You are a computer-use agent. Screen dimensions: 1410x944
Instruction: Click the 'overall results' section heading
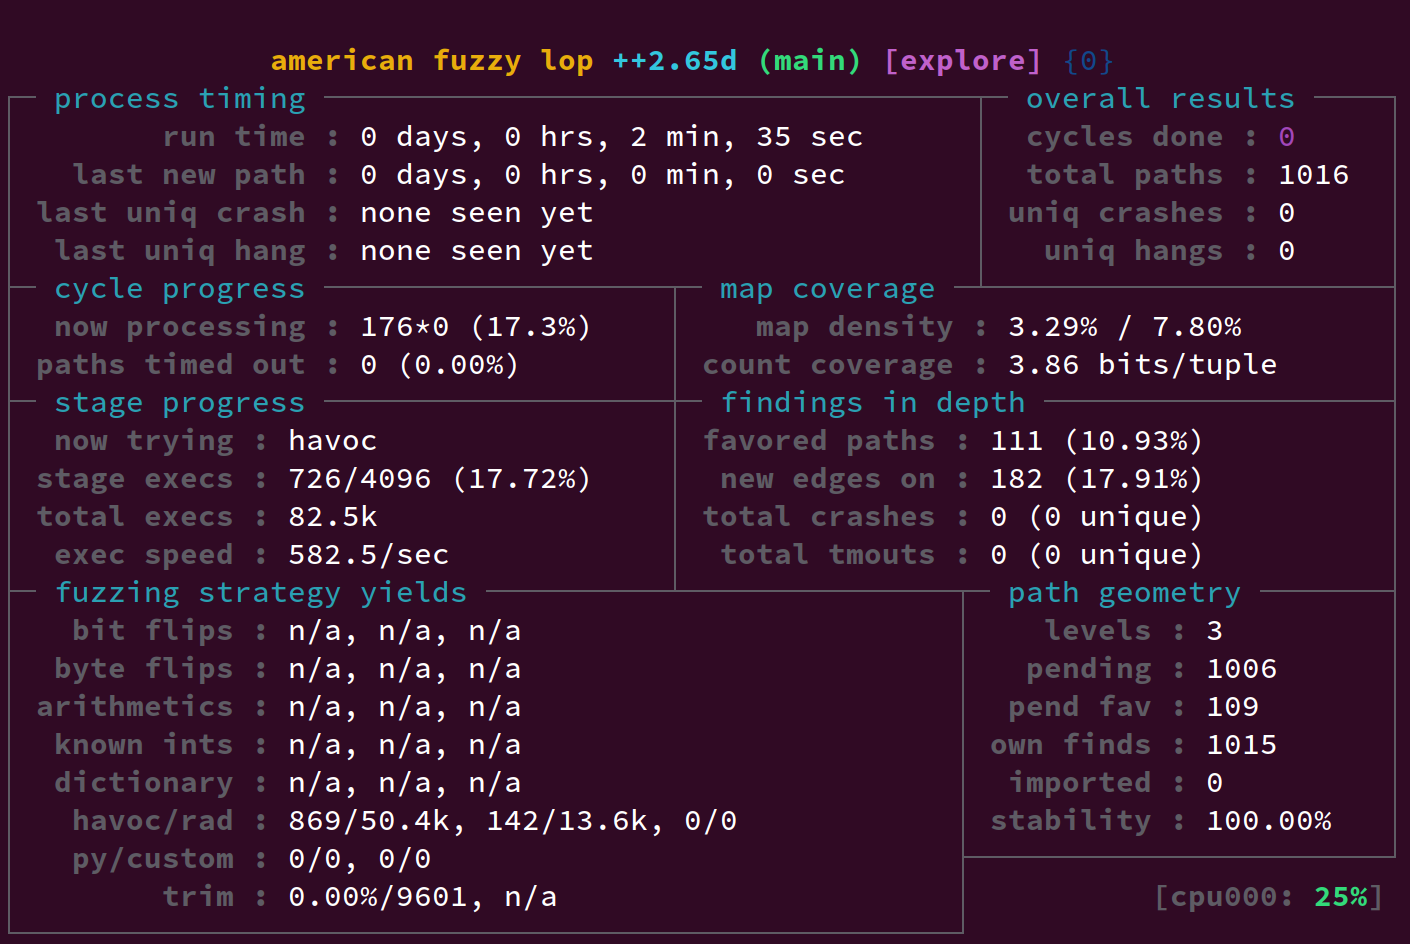pyautogui.click(x=1160, y=99)
